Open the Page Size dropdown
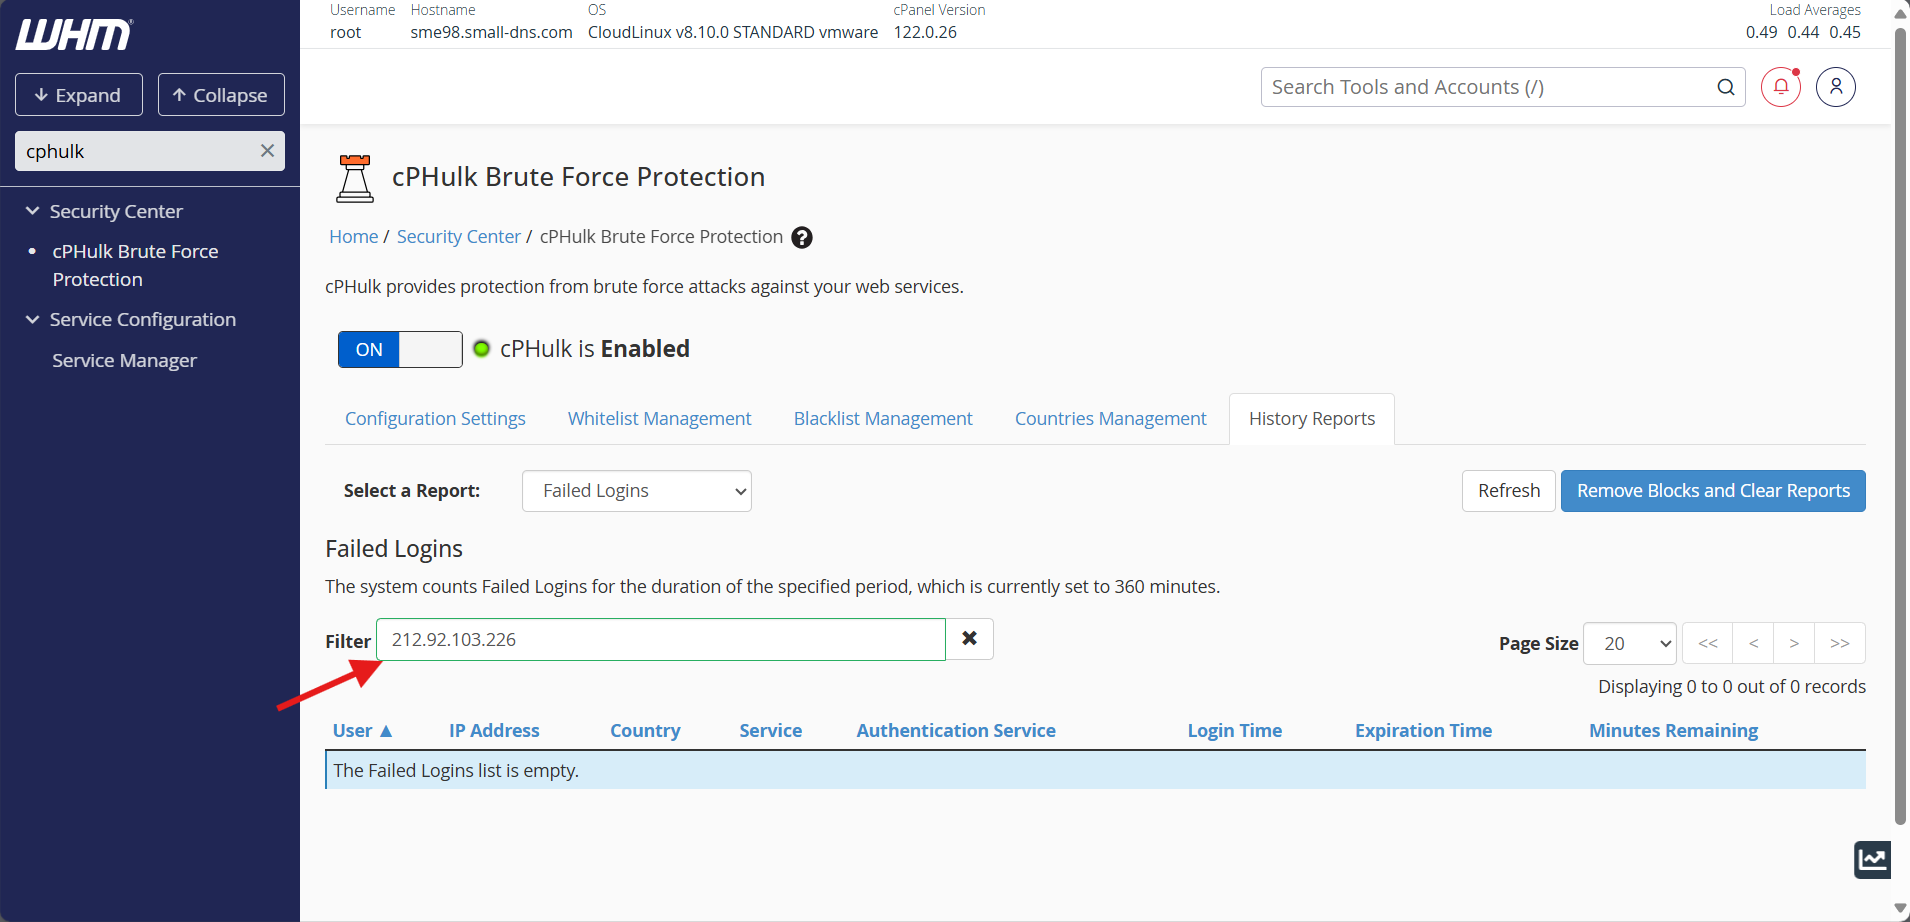Screen dimensions: 1910x922 pos(1630,643)
